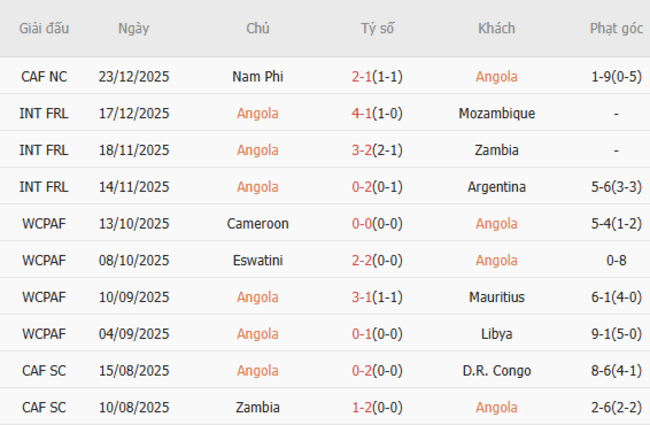Select the 'Giải đấu' column header
The image size is (650, 425).
44,28
